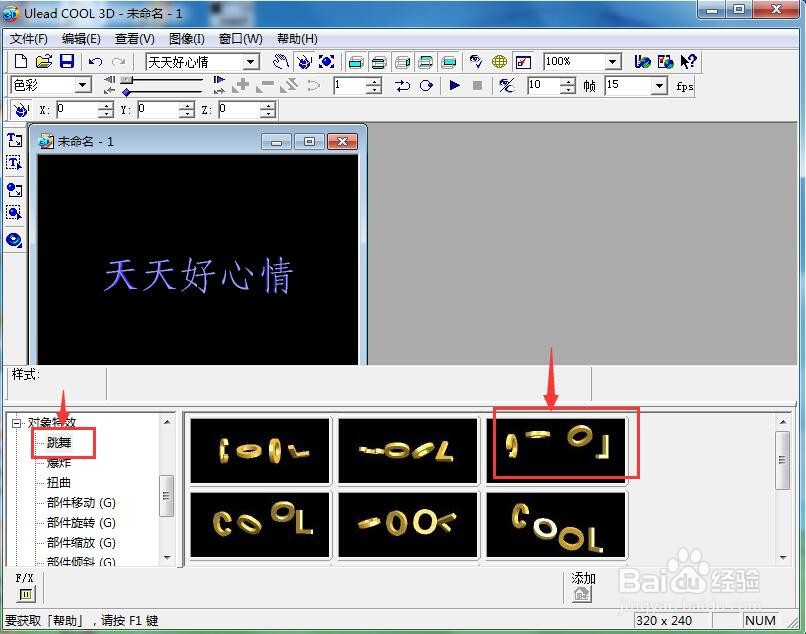Select 部件移动 (G) in the effects tree

point(81,502)
